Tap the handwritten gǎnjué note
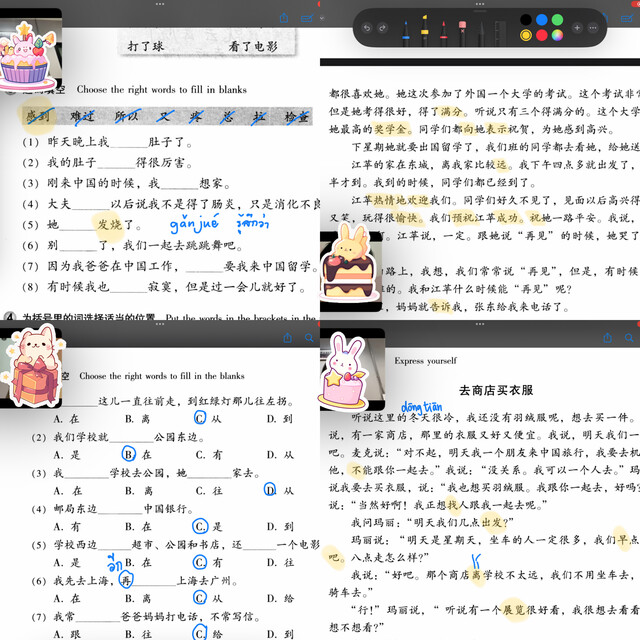Image resolution: width=640 pixels, height=640 pixels. (x=194, y=224)
